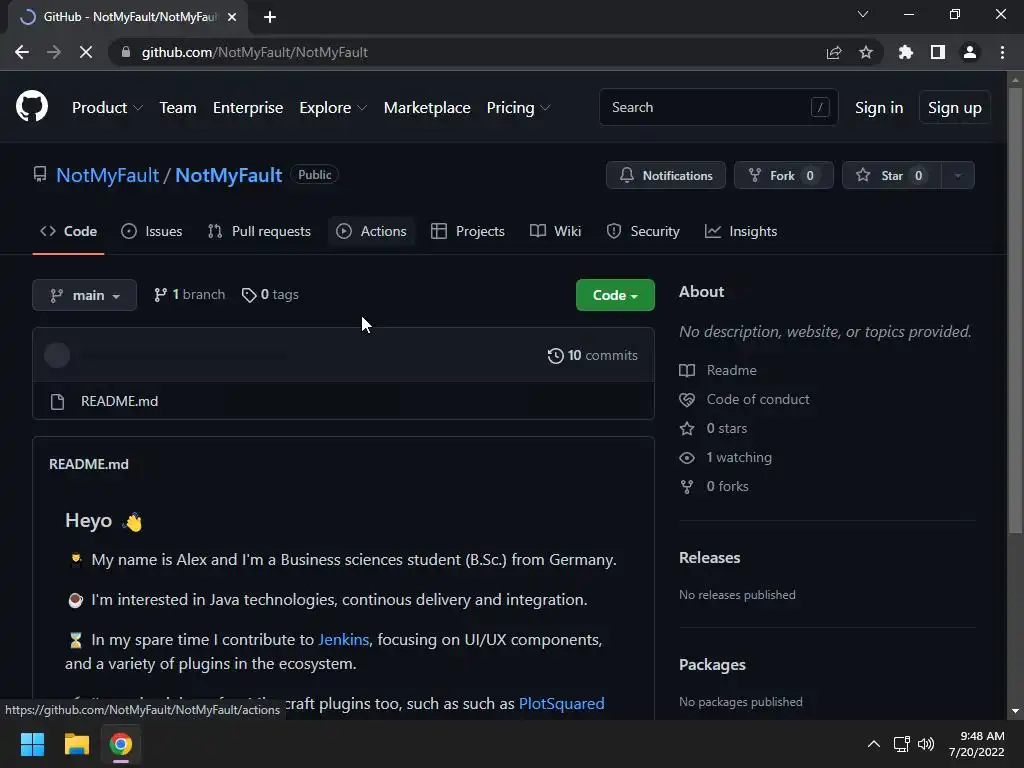Bookmark this page with the star icon
The image size is (1024, 768).
[x=866, y=52]
